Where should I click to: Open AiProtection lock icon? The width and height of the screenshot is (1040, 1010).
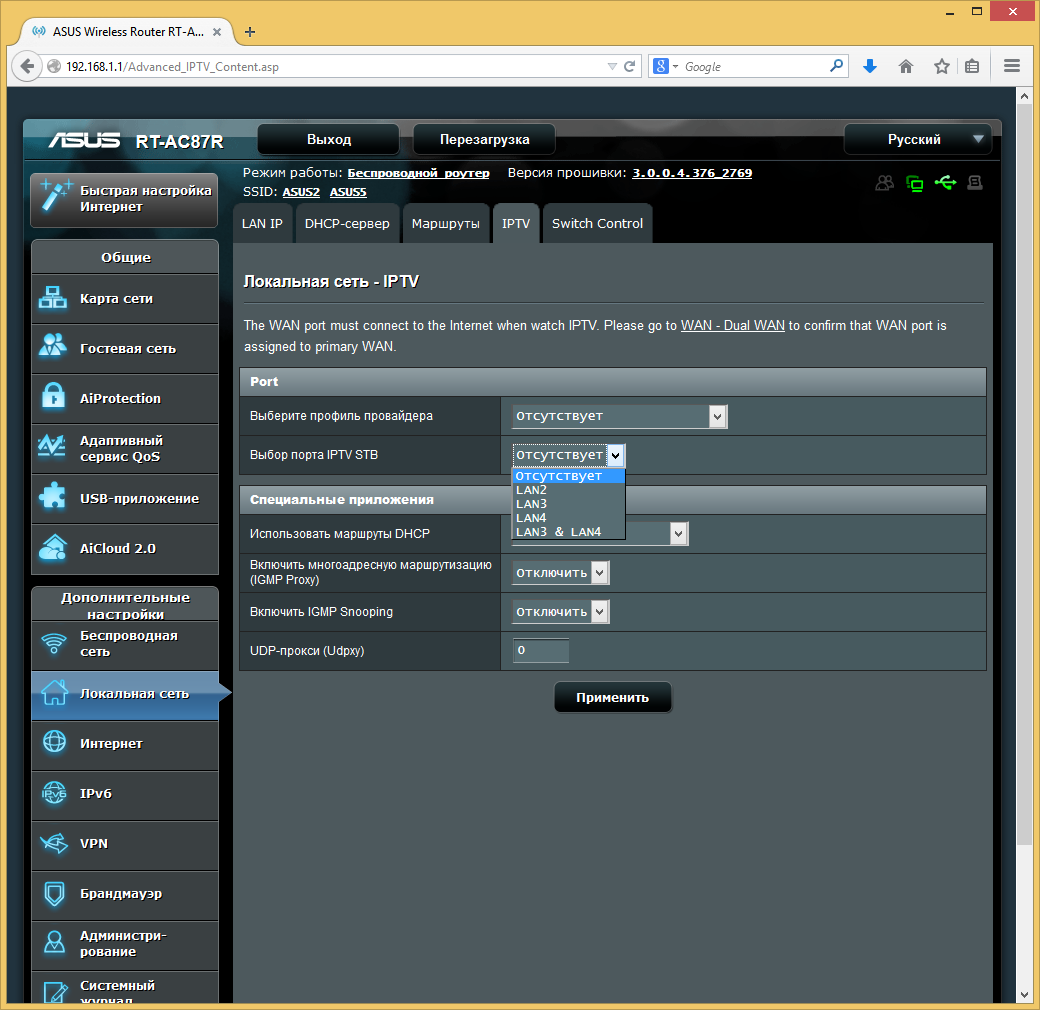tap(53, 396)
